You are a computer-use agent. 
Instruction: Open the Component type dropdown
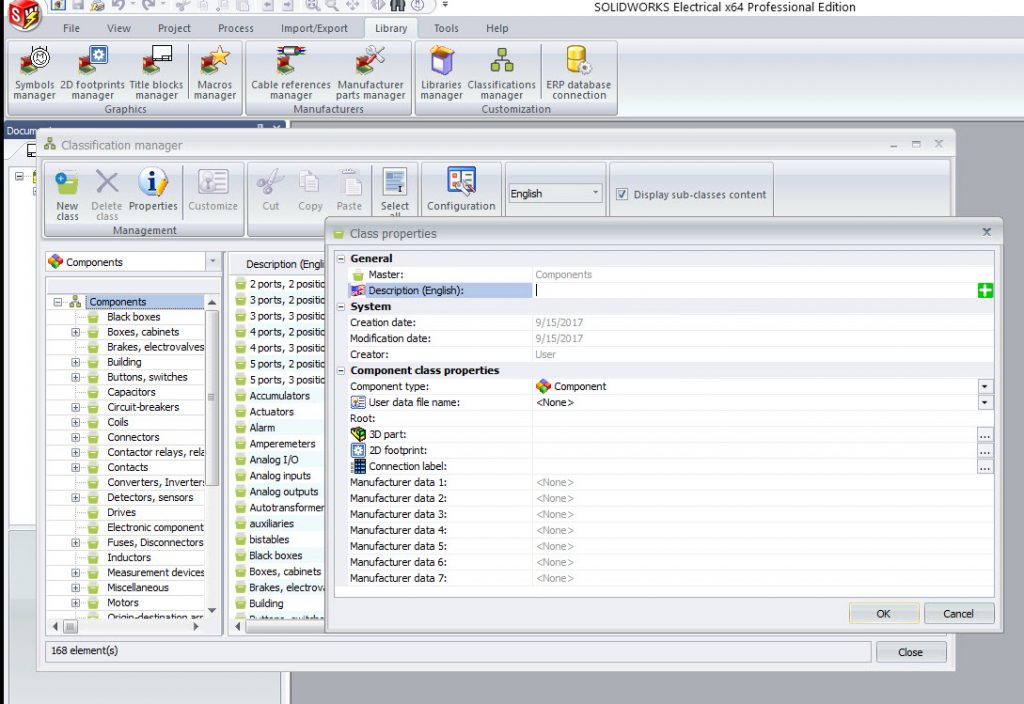pos(985,387)
